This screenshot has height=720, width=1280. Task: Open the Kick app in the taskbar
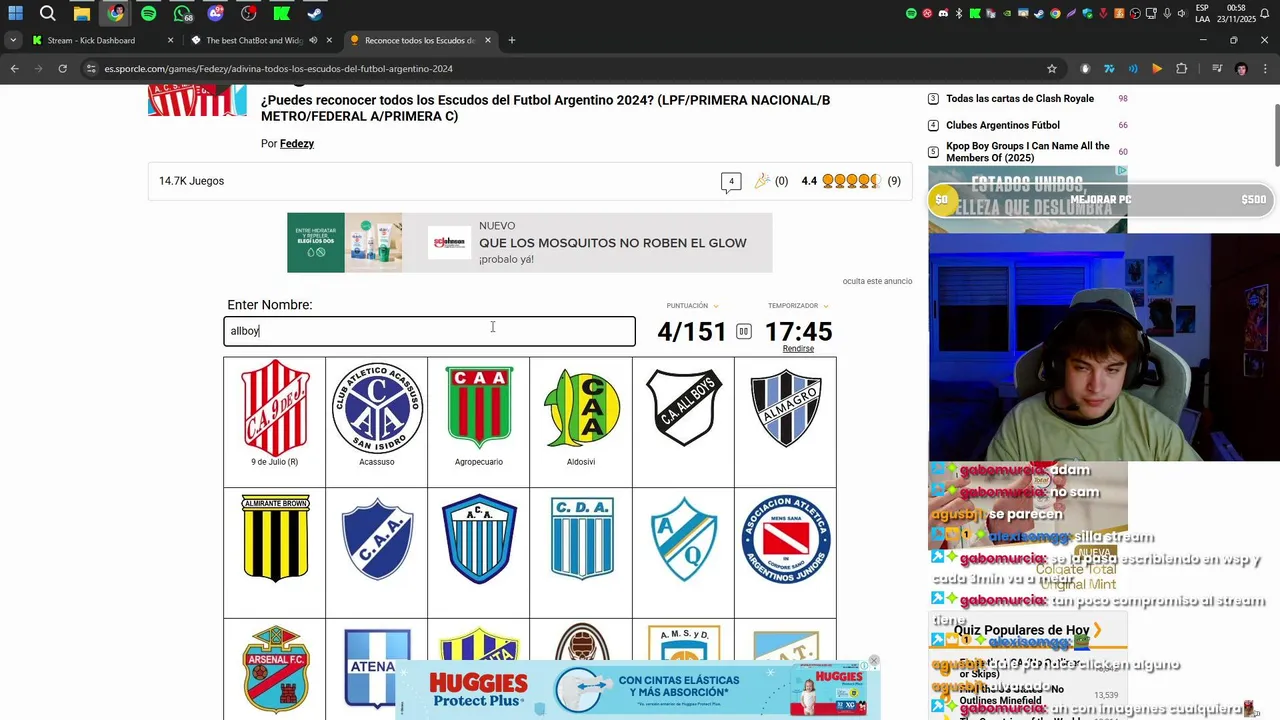pos(282,14)
